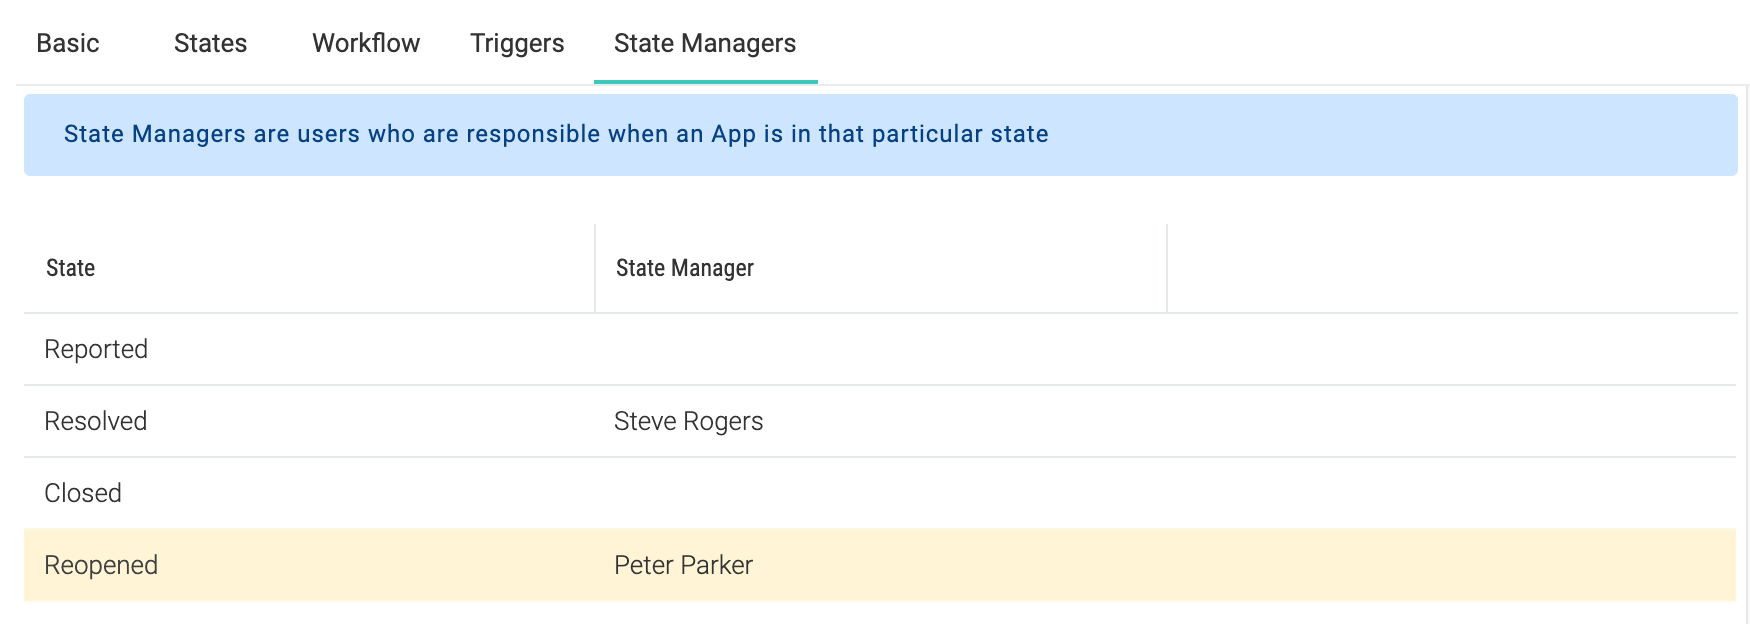Click the Peter Parker manager cell

tap(683, 565)
